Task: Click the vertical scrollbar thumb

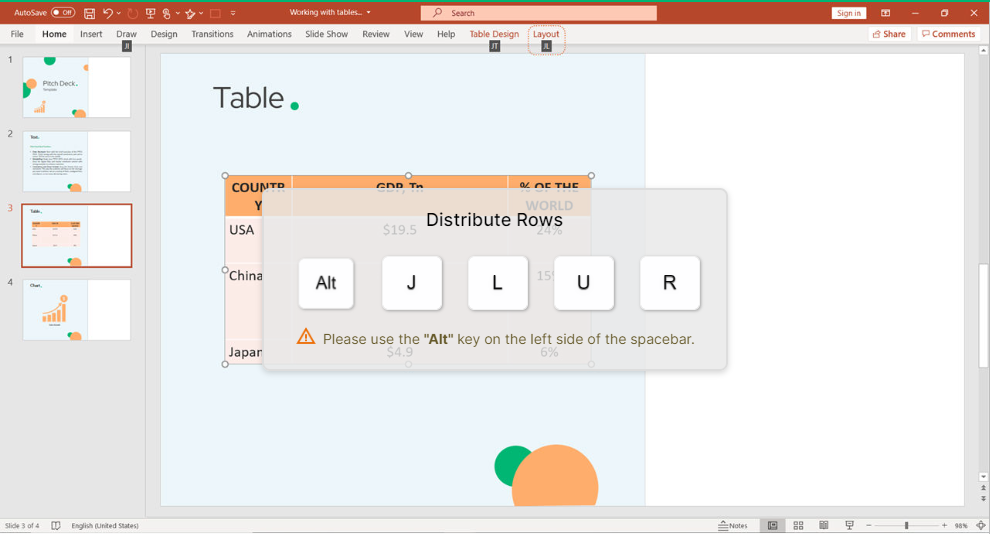Action: (983, 315)
